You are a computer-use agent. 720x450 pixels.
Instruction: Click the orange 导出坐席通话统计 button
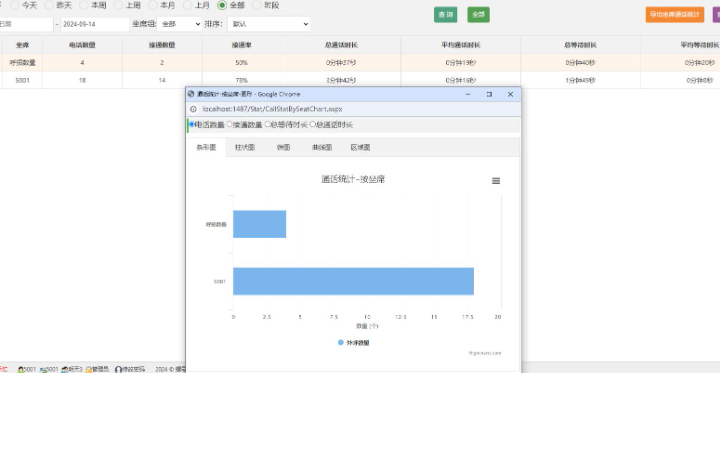[675, 15]
